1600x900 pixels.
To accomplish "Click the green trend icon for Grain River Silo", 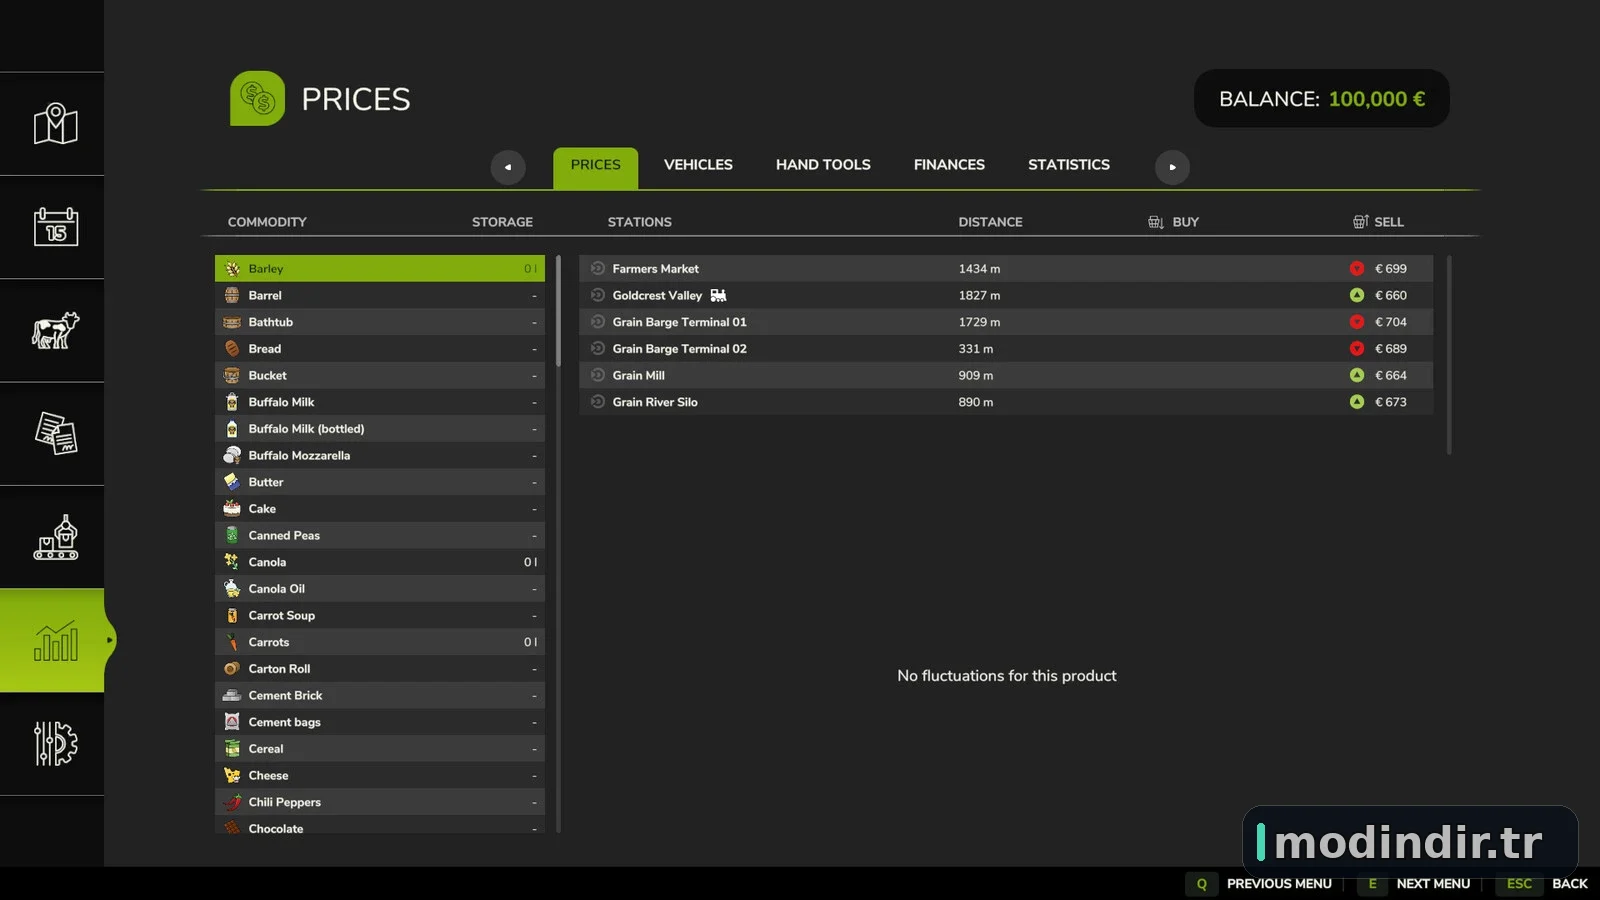I will pyautogui.click(x=1357, y=402).
